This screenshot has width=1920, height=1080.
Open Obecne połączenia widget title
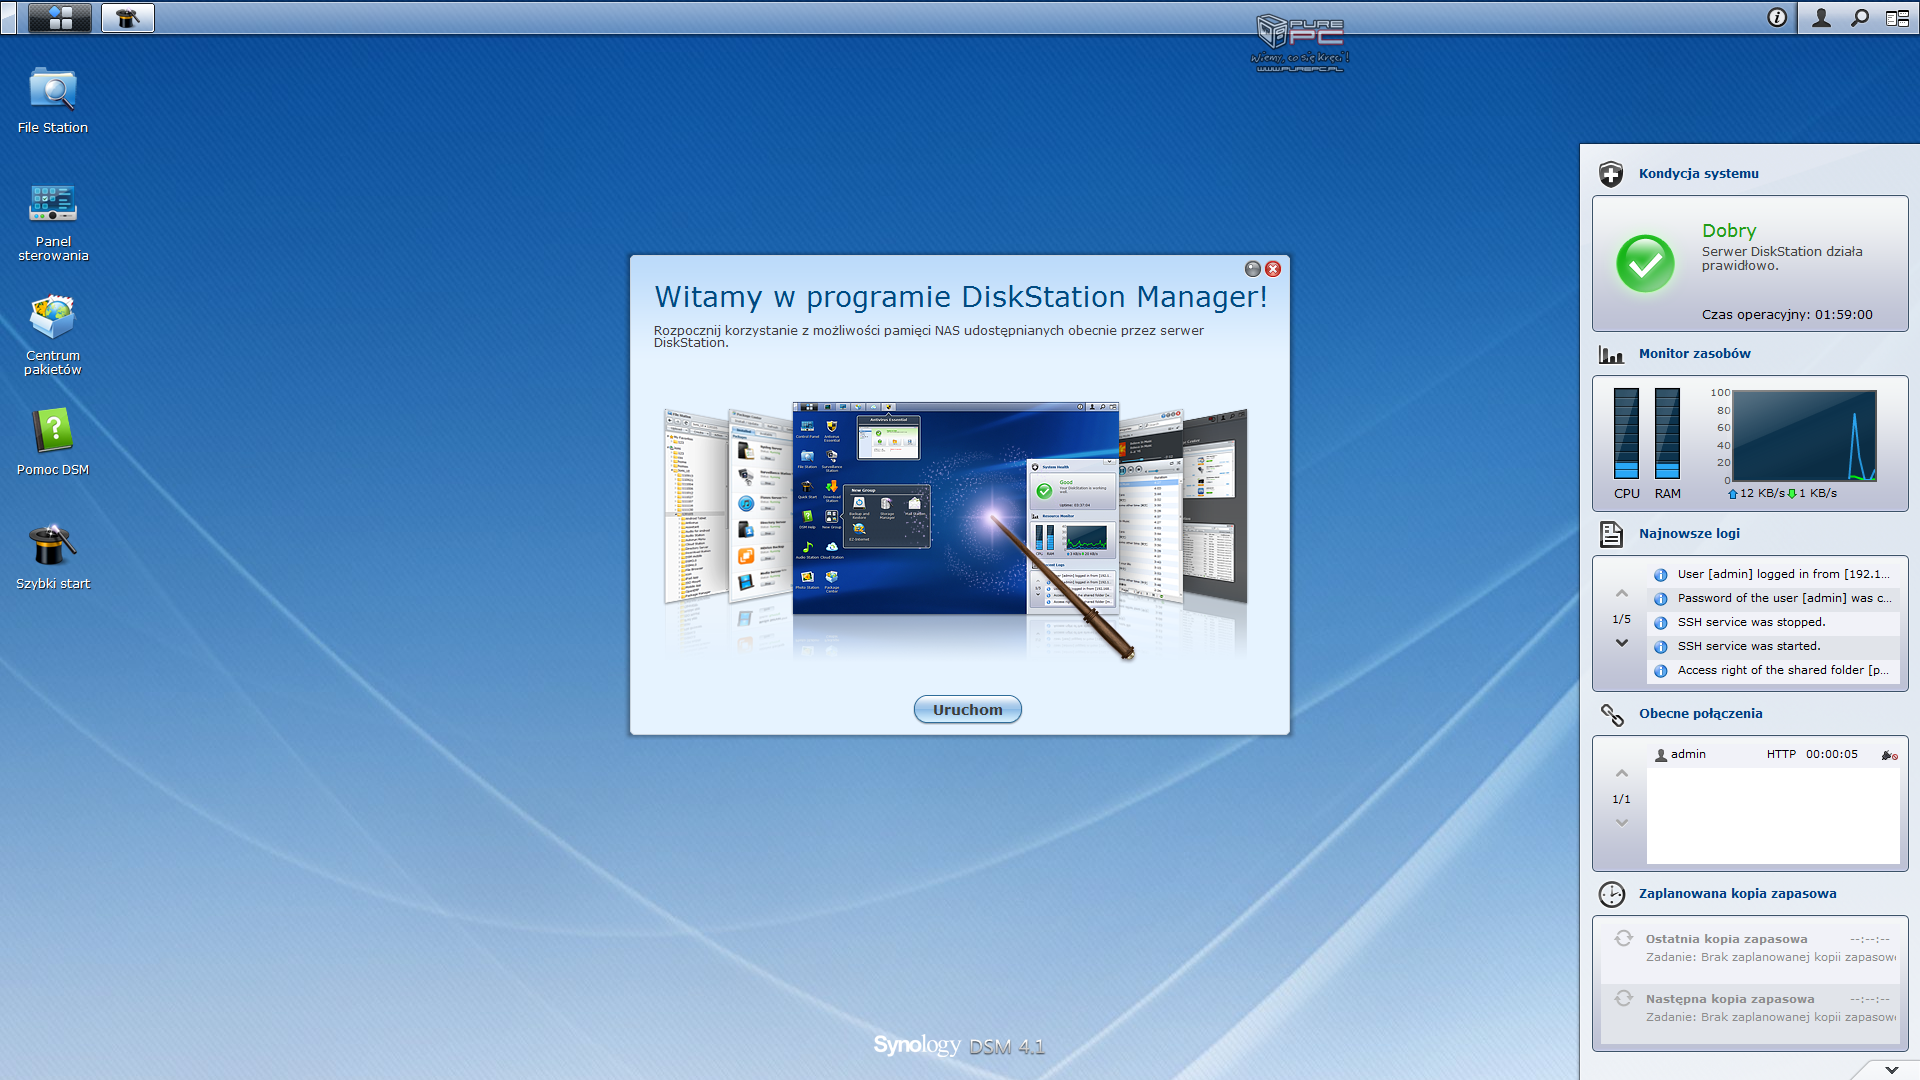coord(1700,714)
